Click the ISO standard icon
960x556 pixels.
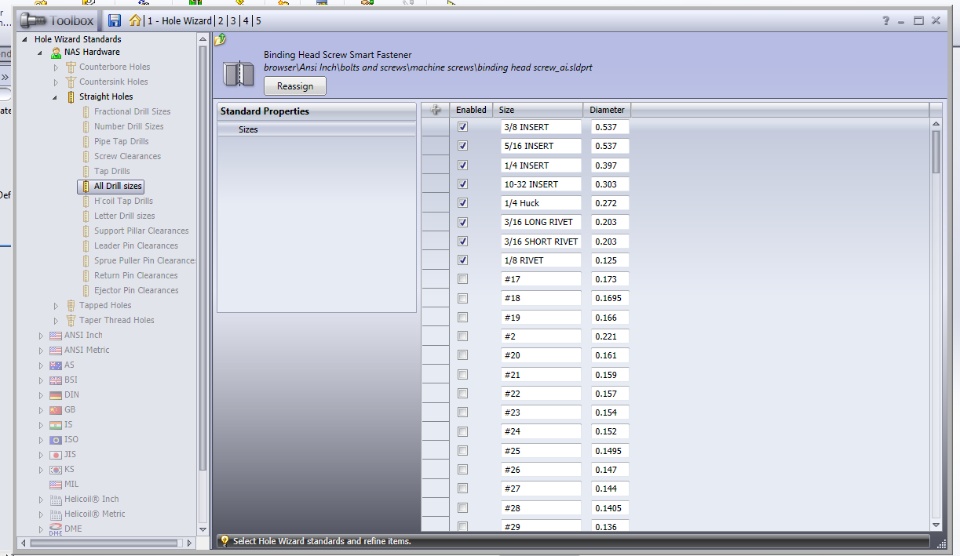(56, 440)
